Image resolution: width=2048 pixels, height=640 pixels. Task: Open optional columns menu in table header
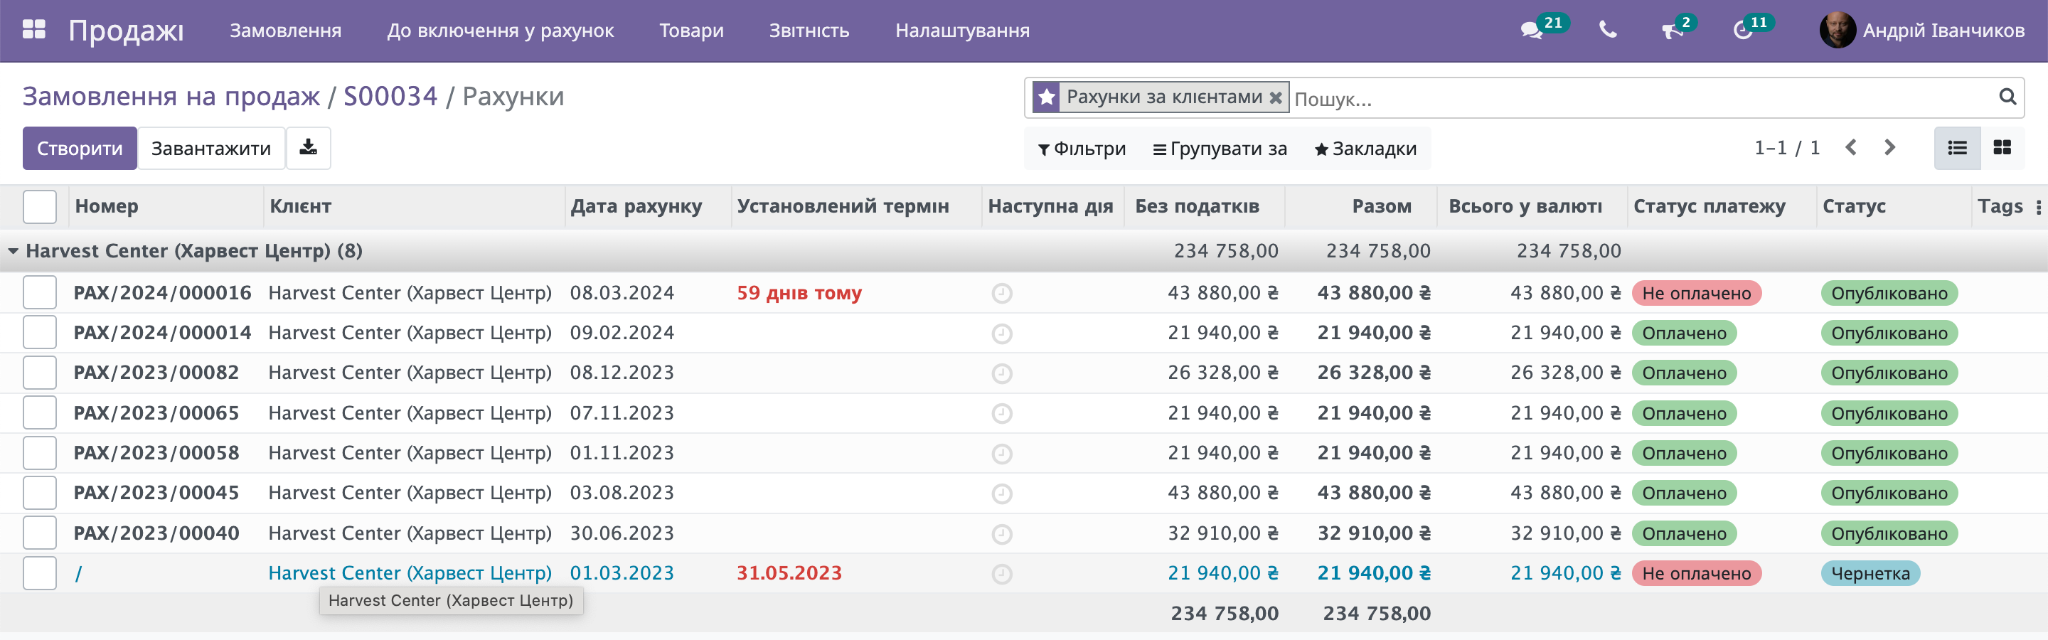point(2038,207)
